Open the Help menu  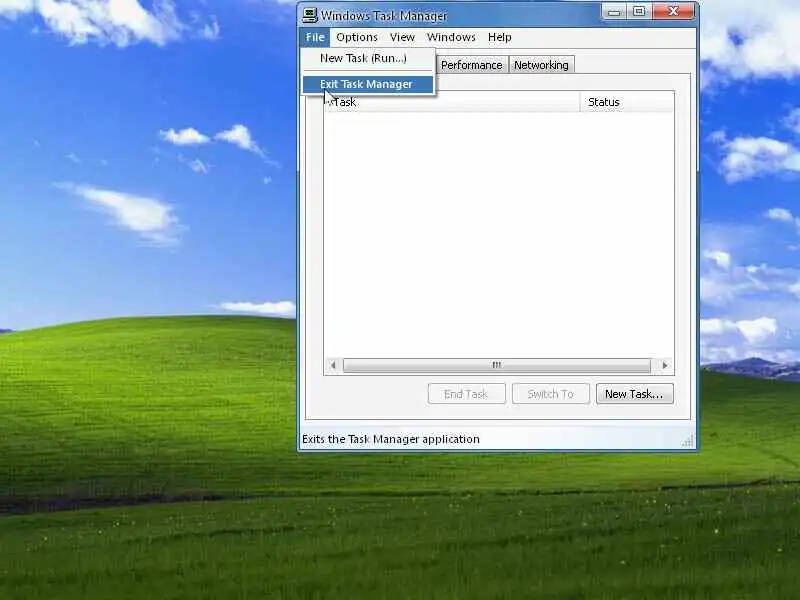tap(499, 37)
